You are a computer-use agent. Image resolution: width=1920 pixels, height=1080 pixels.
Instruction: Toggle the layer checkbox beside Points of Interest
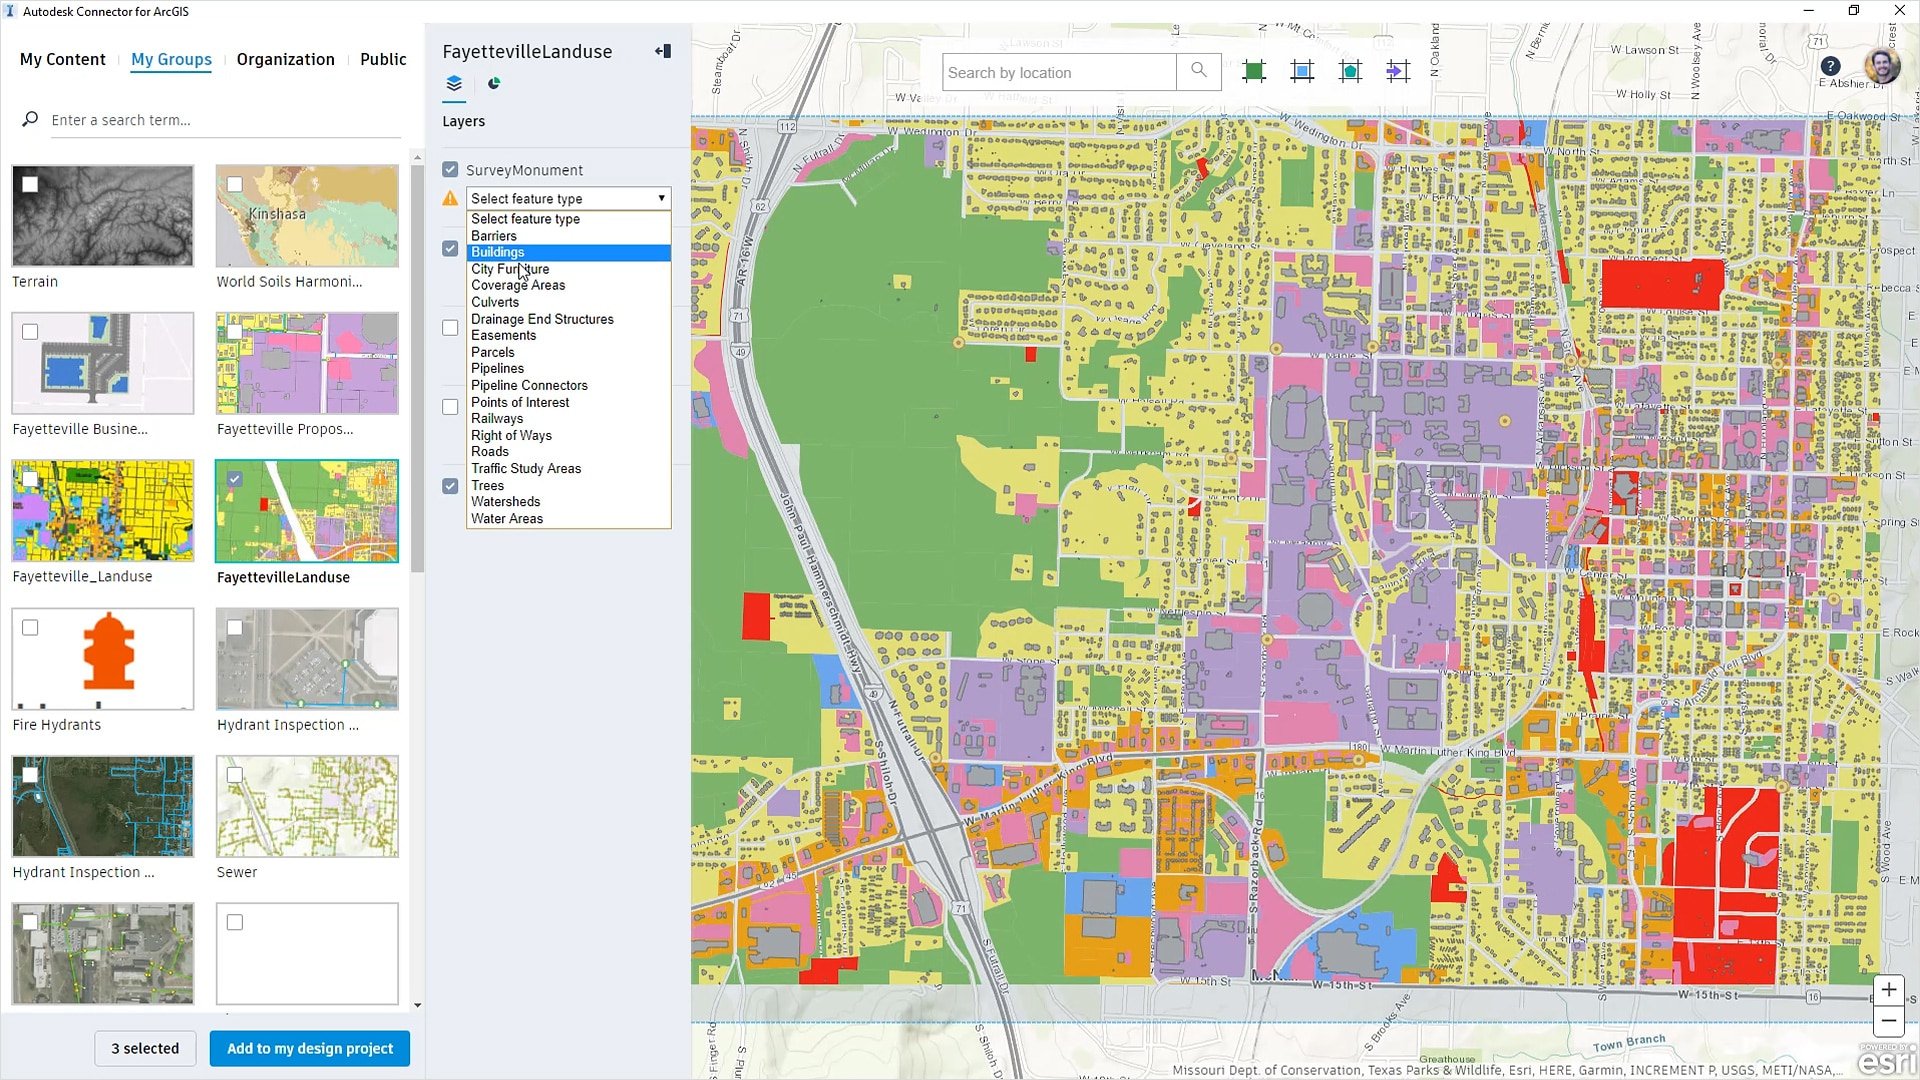coord(451,407)
